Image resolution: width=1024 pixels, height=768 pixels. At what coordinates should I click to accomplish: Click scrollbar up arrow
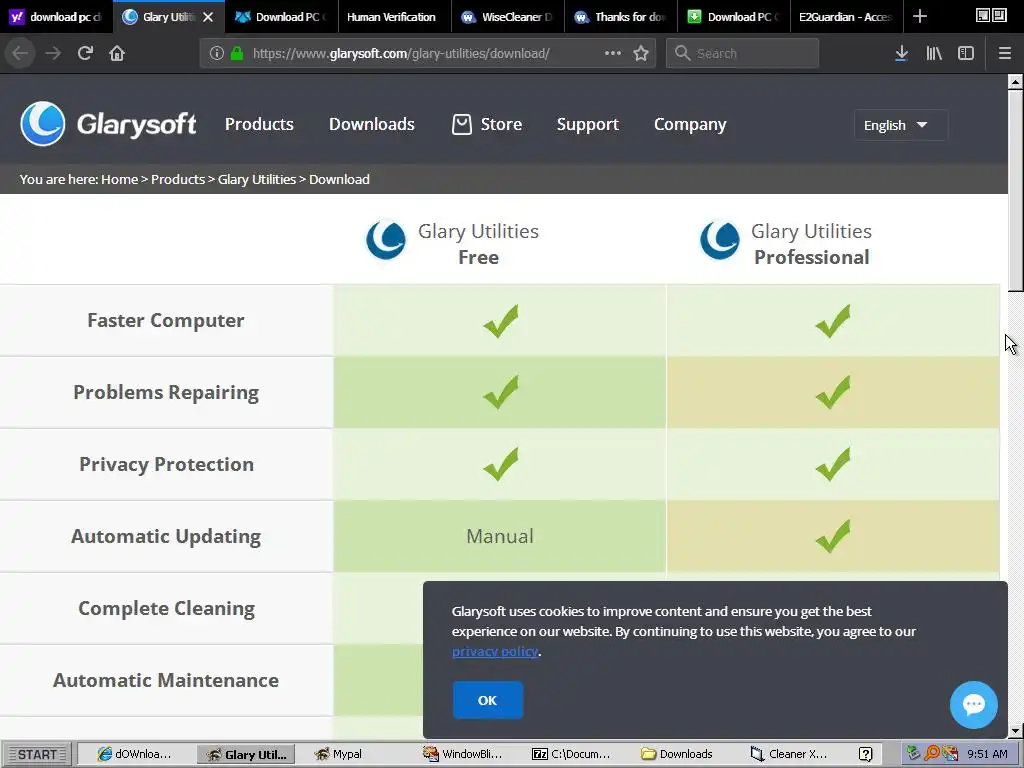pos(1015,82)
